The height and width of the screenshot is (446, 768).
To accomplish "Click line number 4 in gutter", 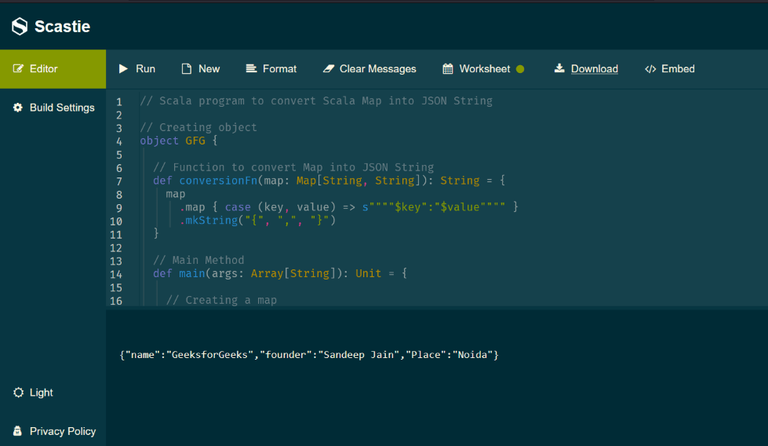I will (x=119, y=141).
